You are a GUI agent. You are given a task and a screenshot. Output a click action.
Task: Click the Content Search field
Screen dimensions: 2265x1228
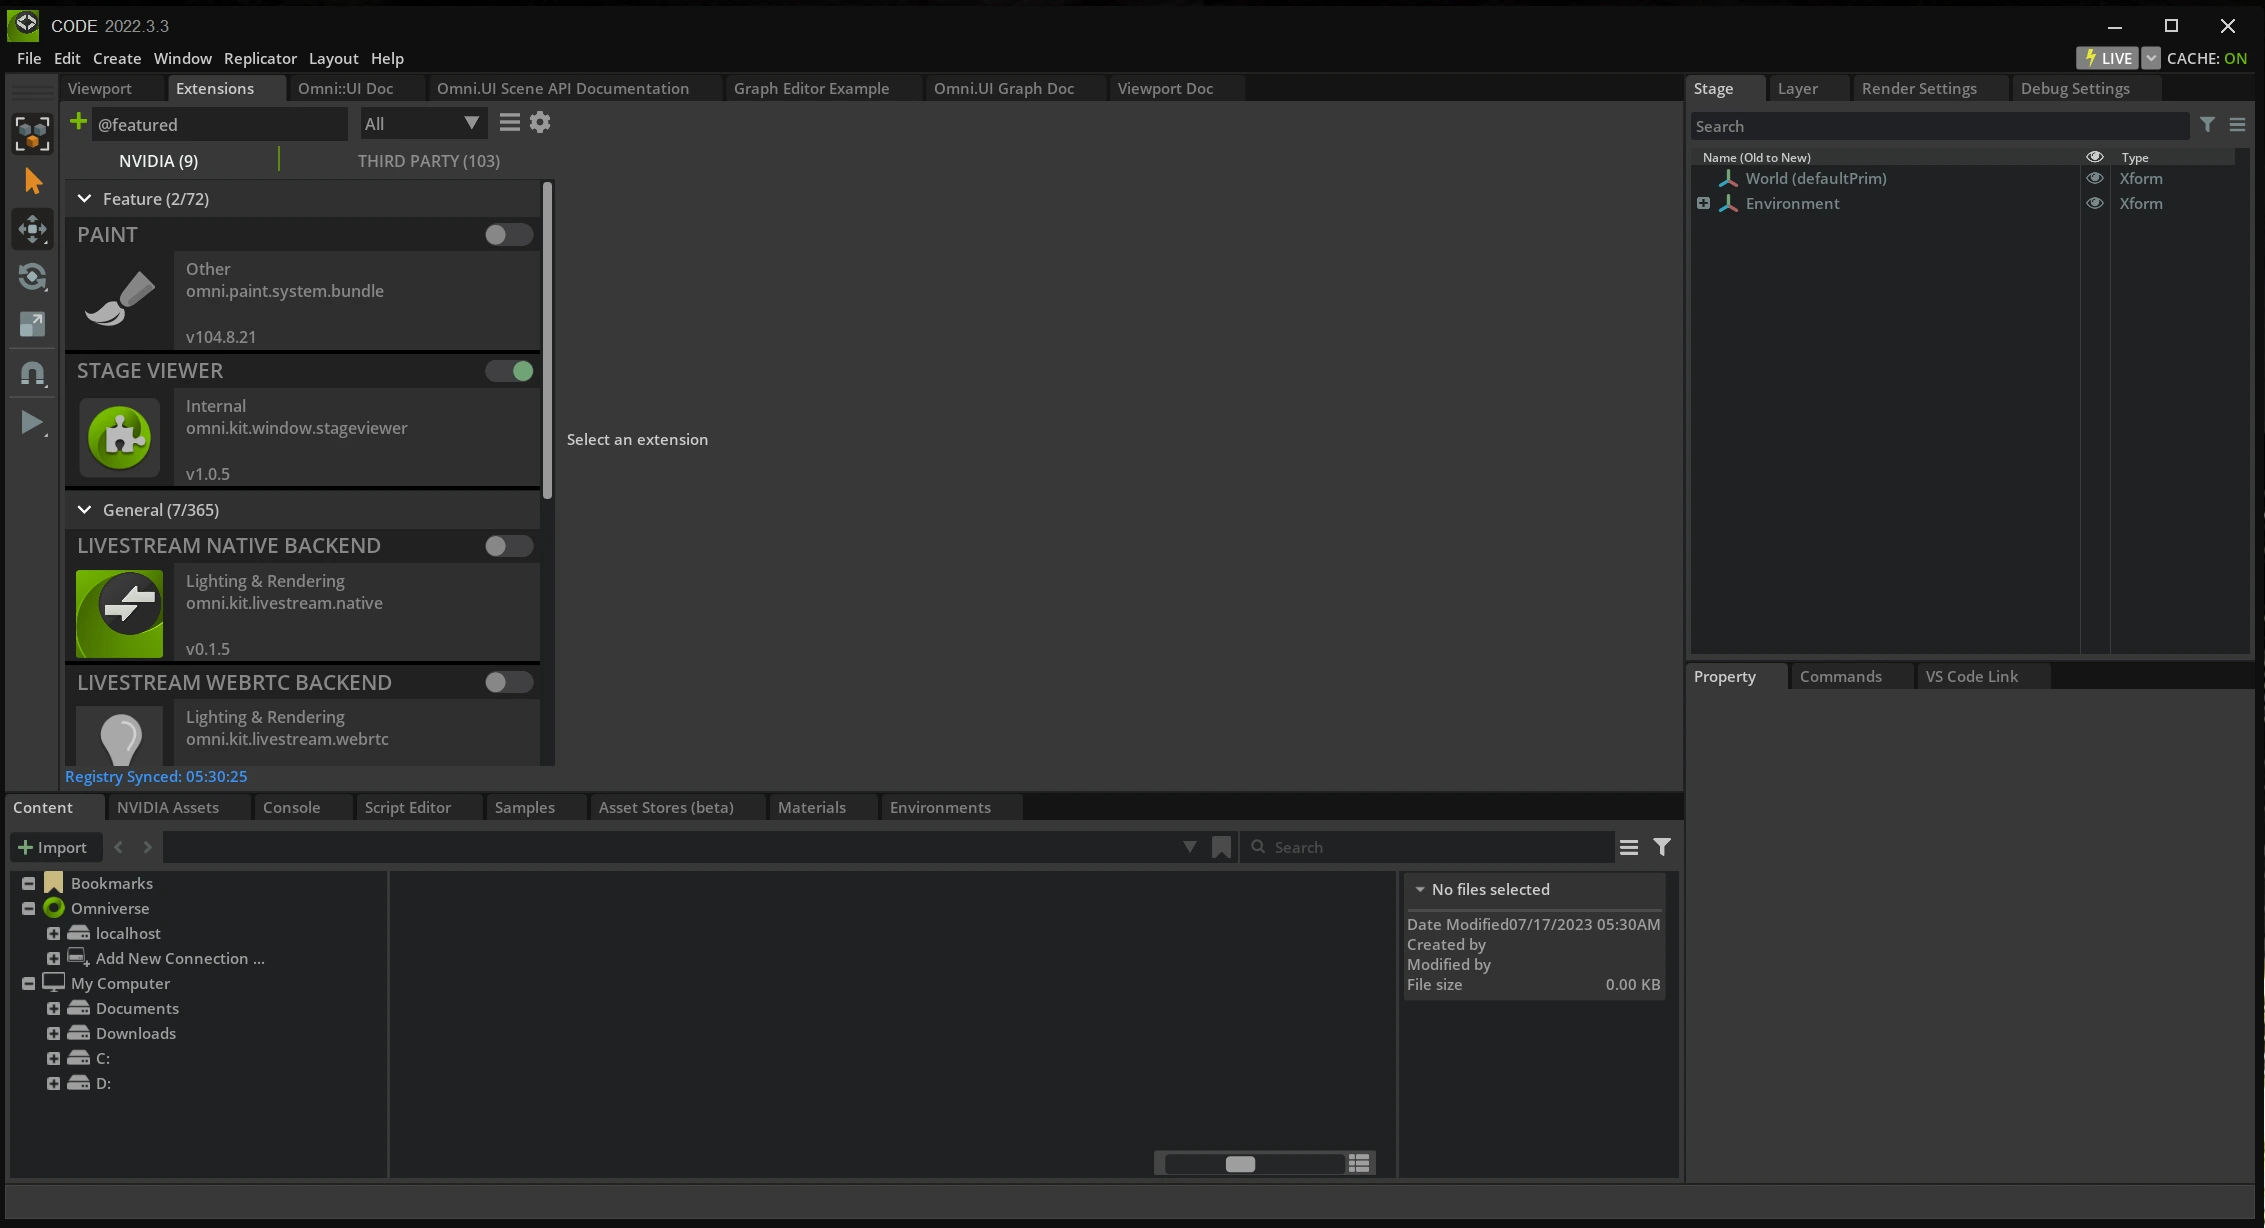(x=1428, y=847)
